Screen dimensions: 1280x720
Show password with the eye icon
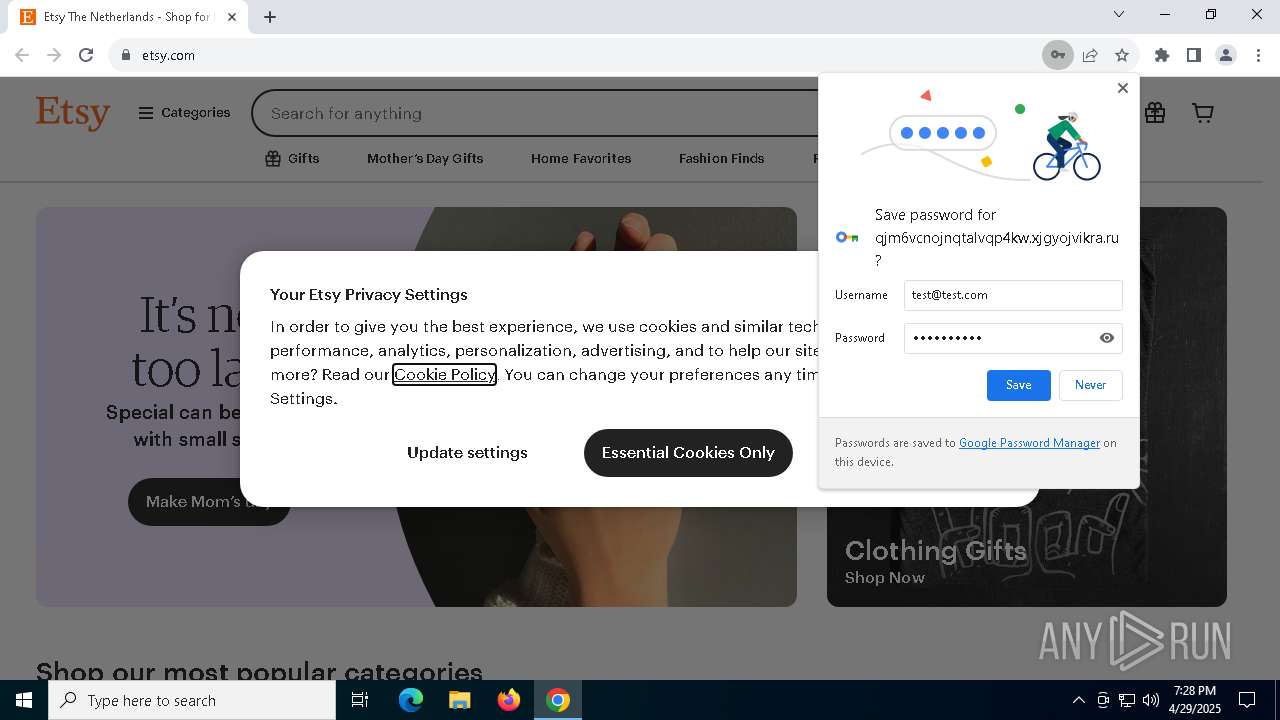coord(1107,338)
